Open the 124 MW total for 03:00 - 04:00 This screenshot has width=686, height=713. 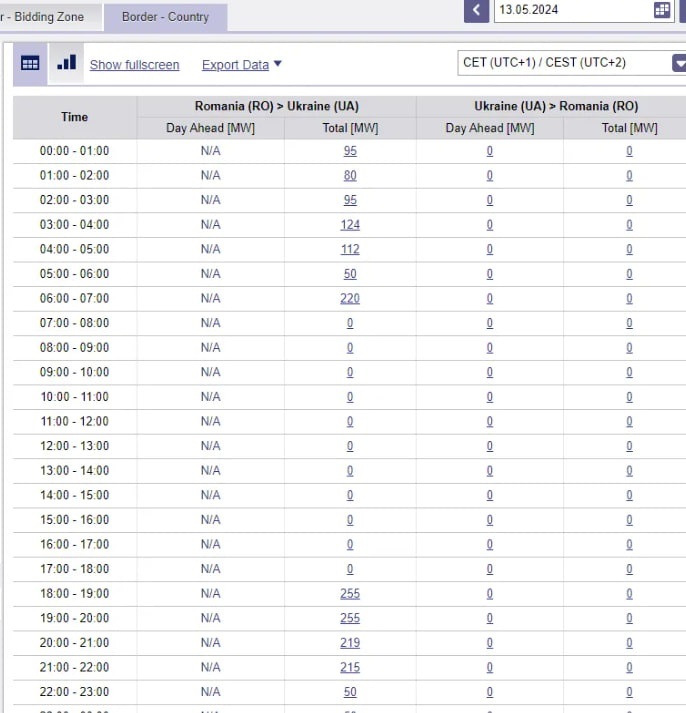pyautogui.click(x=350, y=225)
